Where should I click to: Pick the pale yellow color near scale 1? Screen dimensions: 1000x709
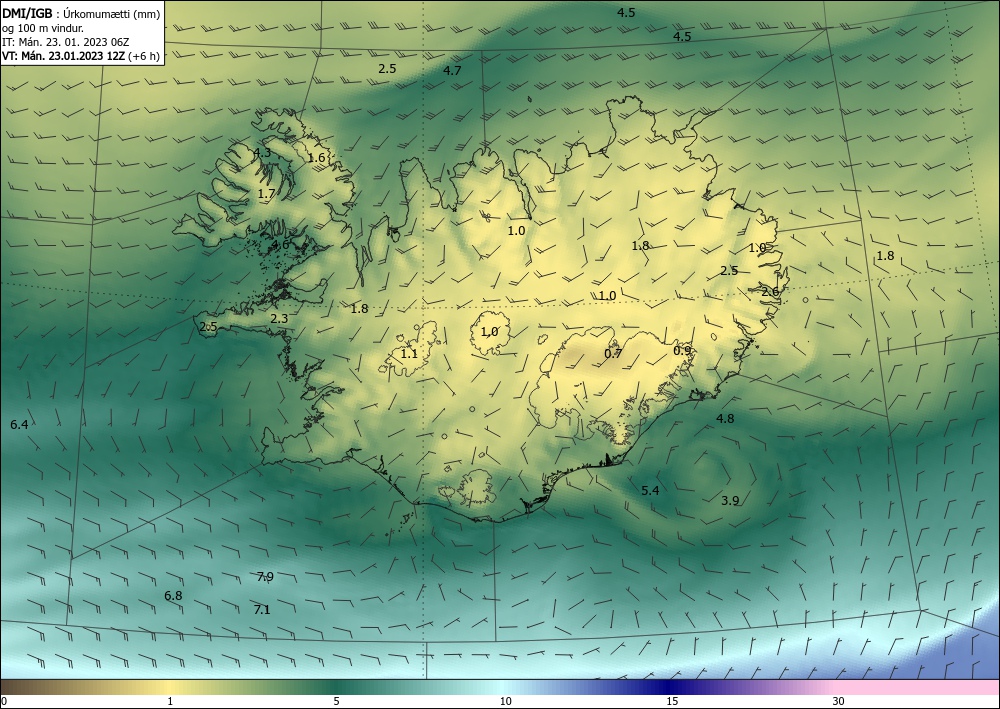pyautogui.click(x=169, y=687)
